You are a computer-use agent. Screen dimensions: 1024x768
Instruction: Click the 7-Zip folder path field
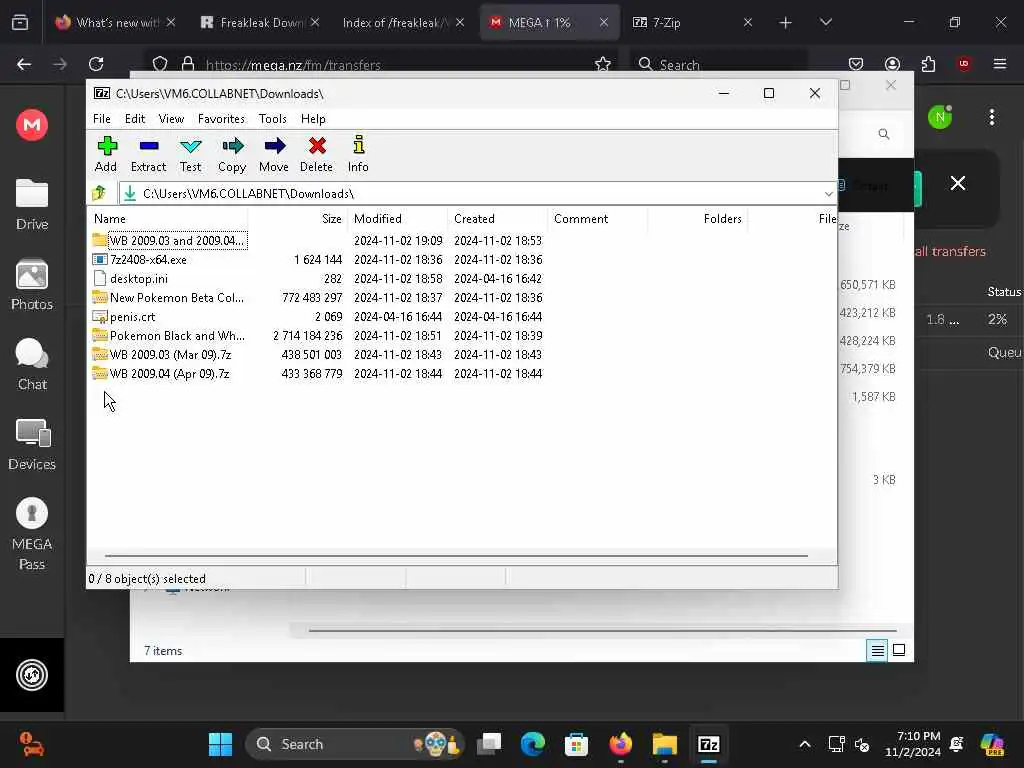[x=476, y=194]
